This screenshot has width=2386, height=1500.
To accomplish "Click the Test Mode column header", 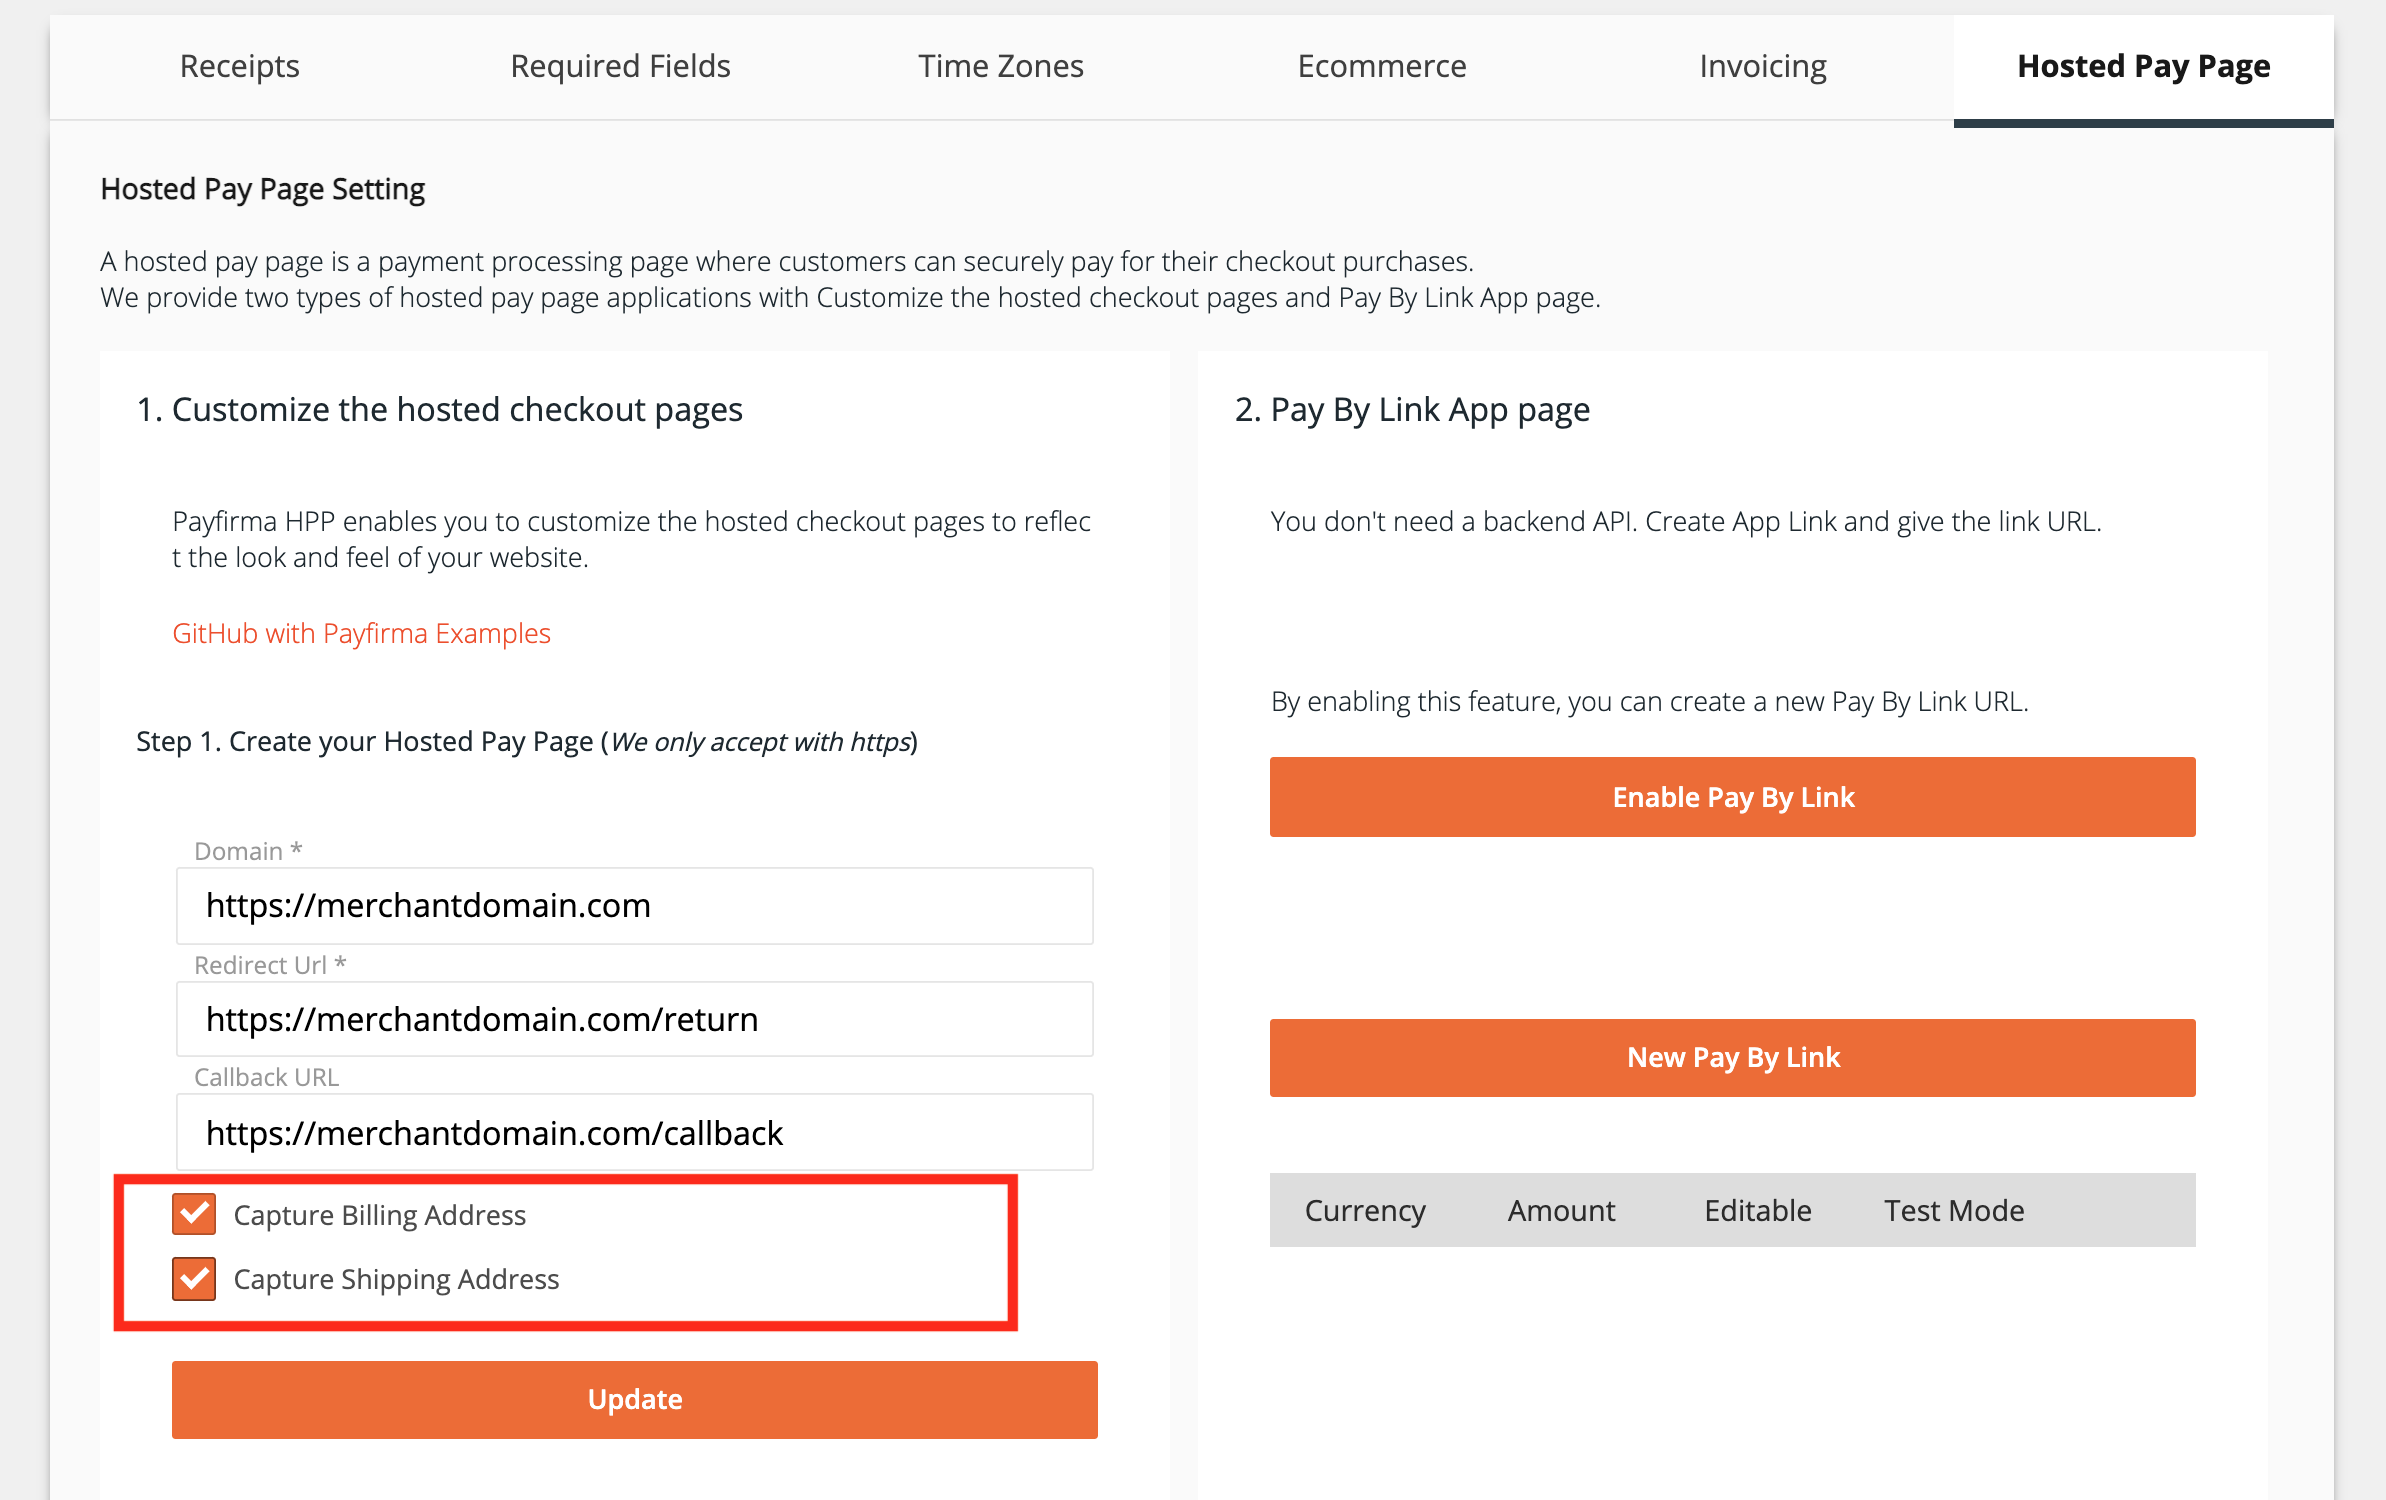I will (x=1954, y=1210).
